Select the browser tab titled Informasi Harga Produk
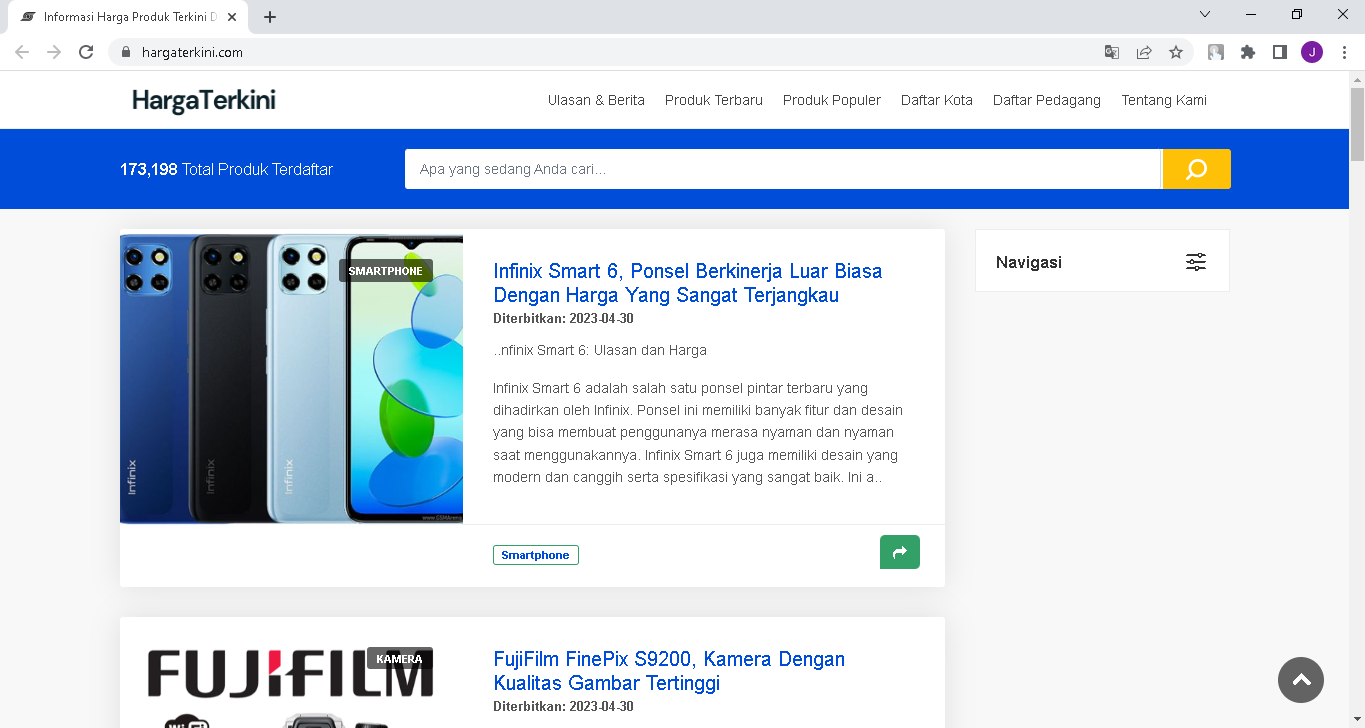This screenshot has height=728, width=1365. (x=128, y=17)
